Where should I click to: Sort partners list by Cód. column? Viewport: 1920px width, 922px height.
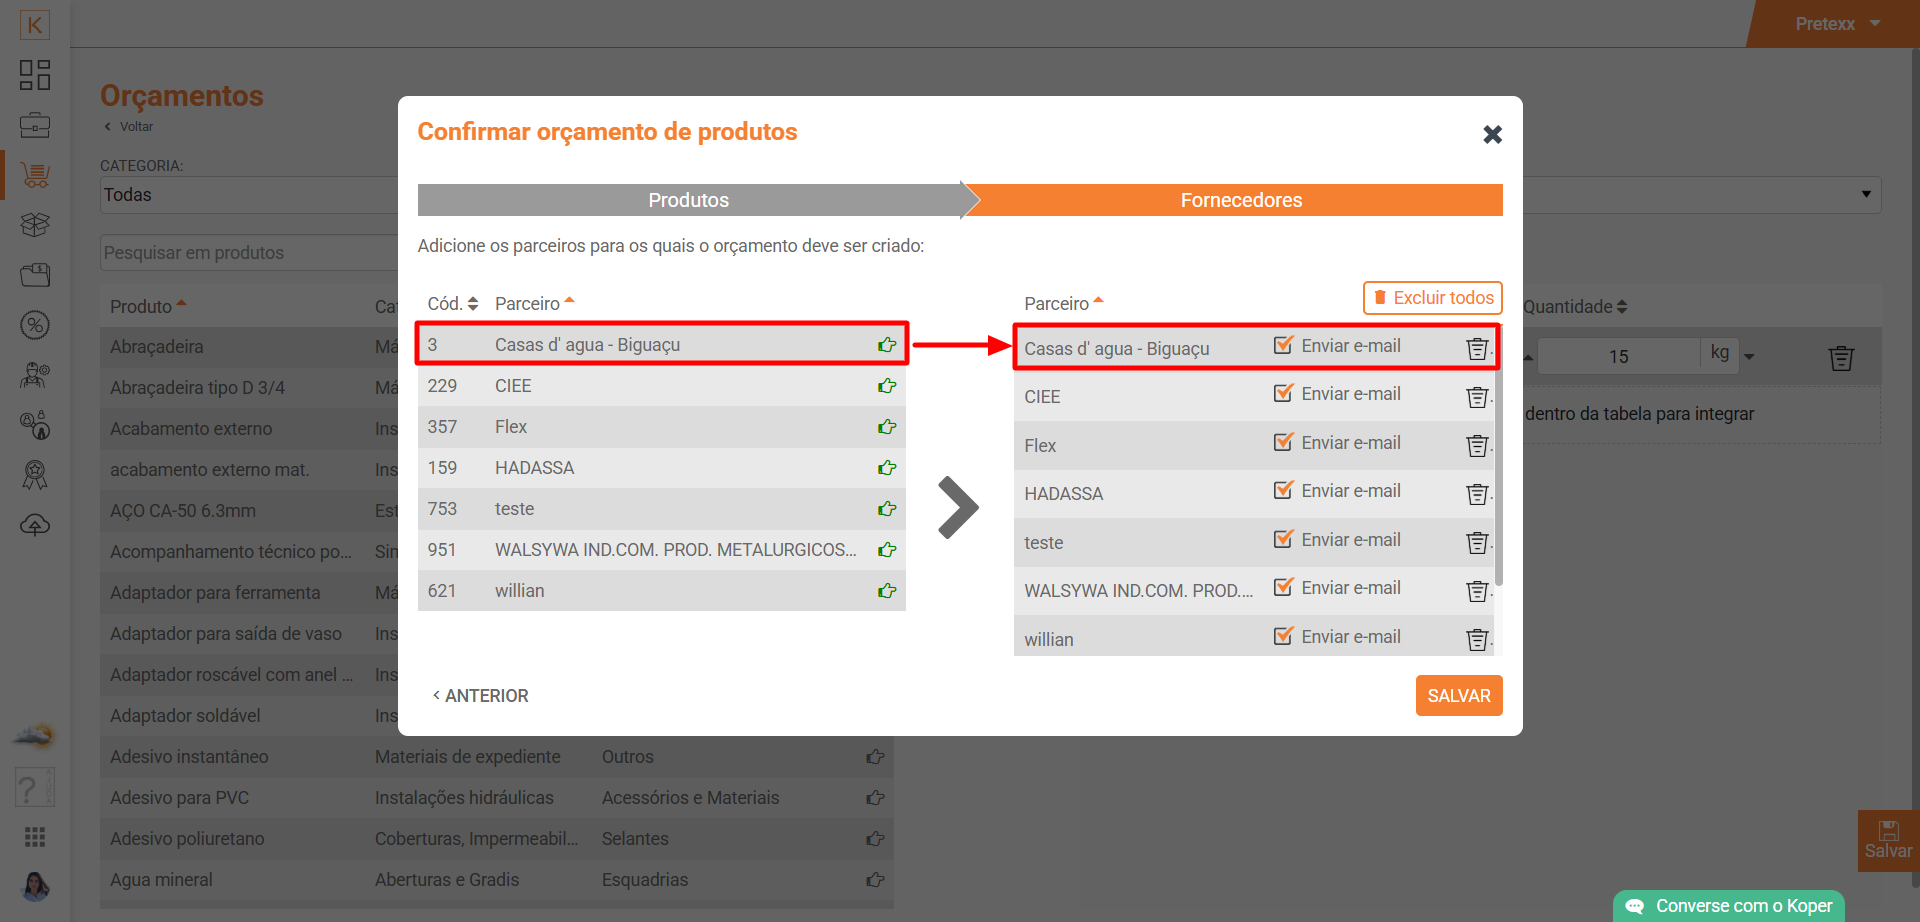click(x=452, y=304)
